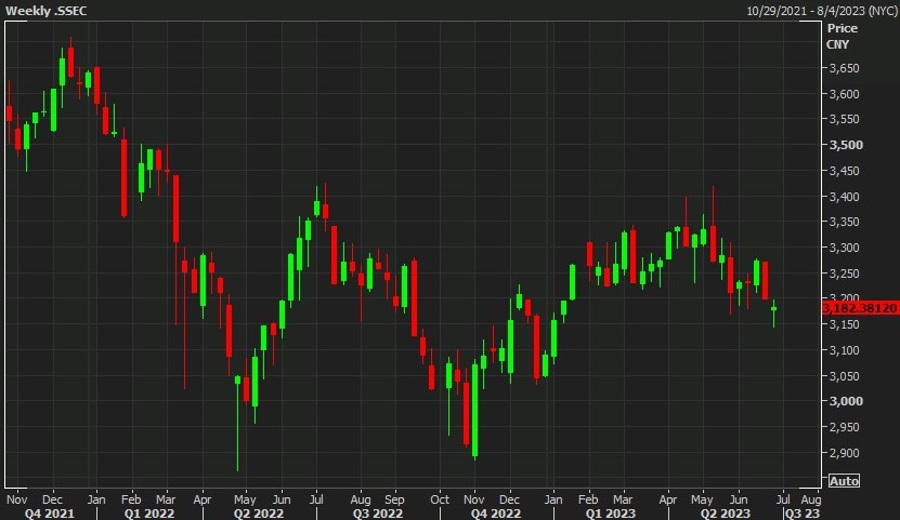Click the 3,550 price axis value

pyautogui.click(x=844, y=119)
